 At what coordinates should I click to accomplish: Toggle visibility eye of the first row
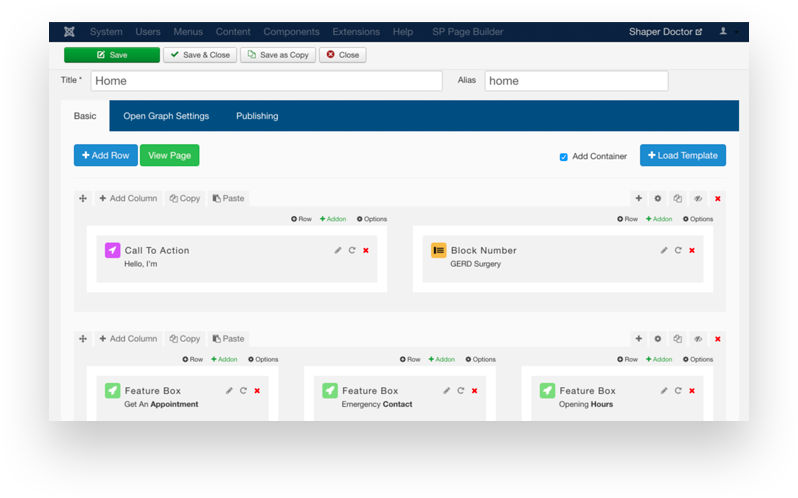[698, 198]
